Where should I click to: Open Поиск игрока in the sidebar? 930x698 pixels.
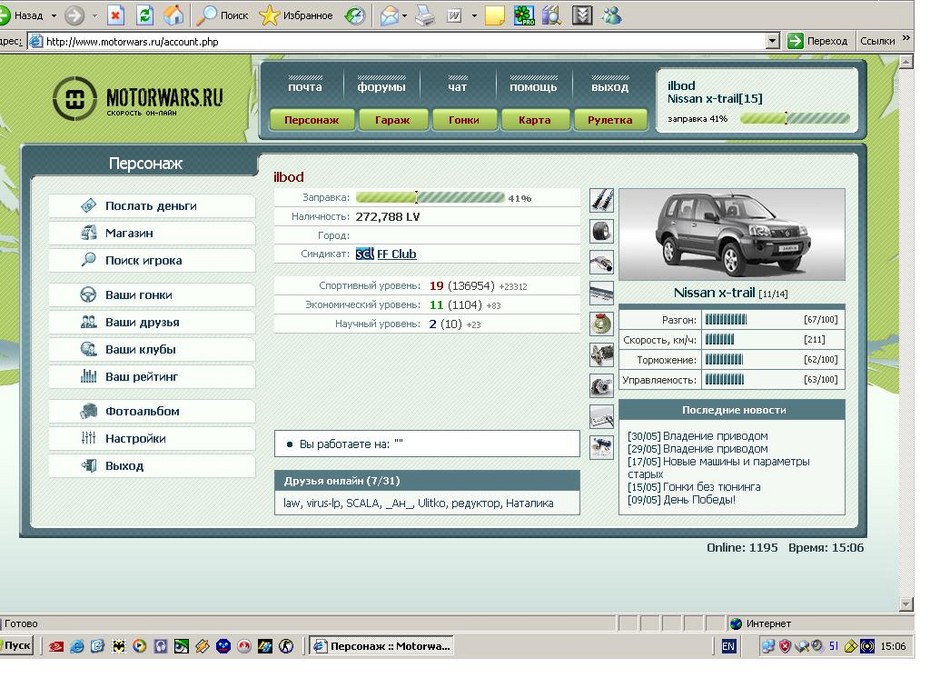click(x=152, y=260)
